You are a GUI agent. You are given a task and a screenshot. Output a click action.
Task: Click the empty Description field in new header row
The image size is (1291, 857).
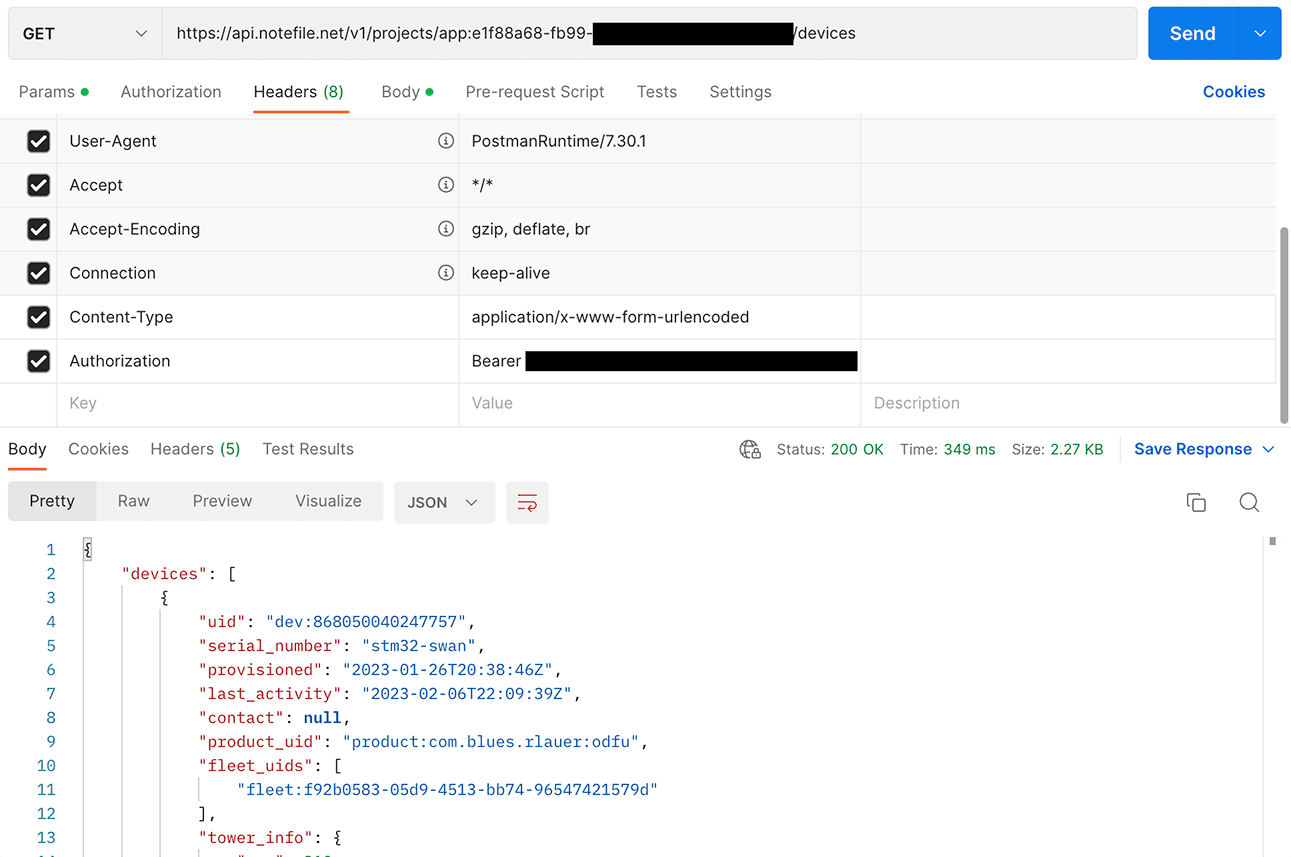[1068, 404]
